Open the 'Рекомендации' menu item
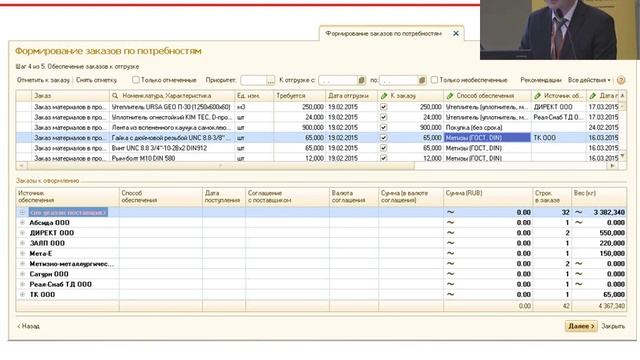Viewport: 640px width, 360px height. (x=541, y=80)
